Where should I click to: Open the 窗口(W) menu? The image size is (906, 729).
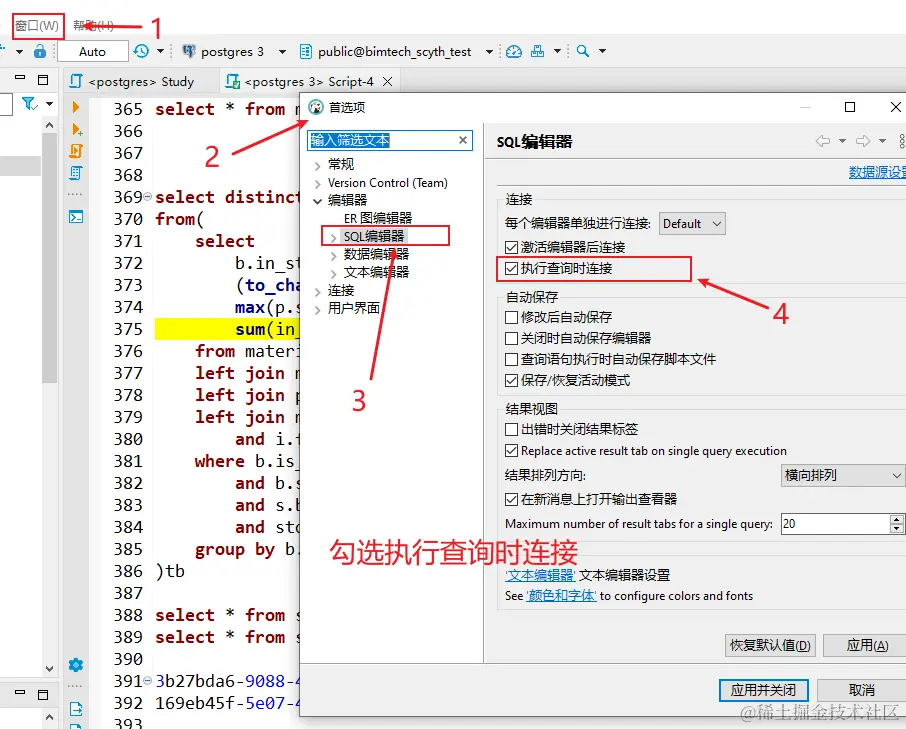click(37, 26)
